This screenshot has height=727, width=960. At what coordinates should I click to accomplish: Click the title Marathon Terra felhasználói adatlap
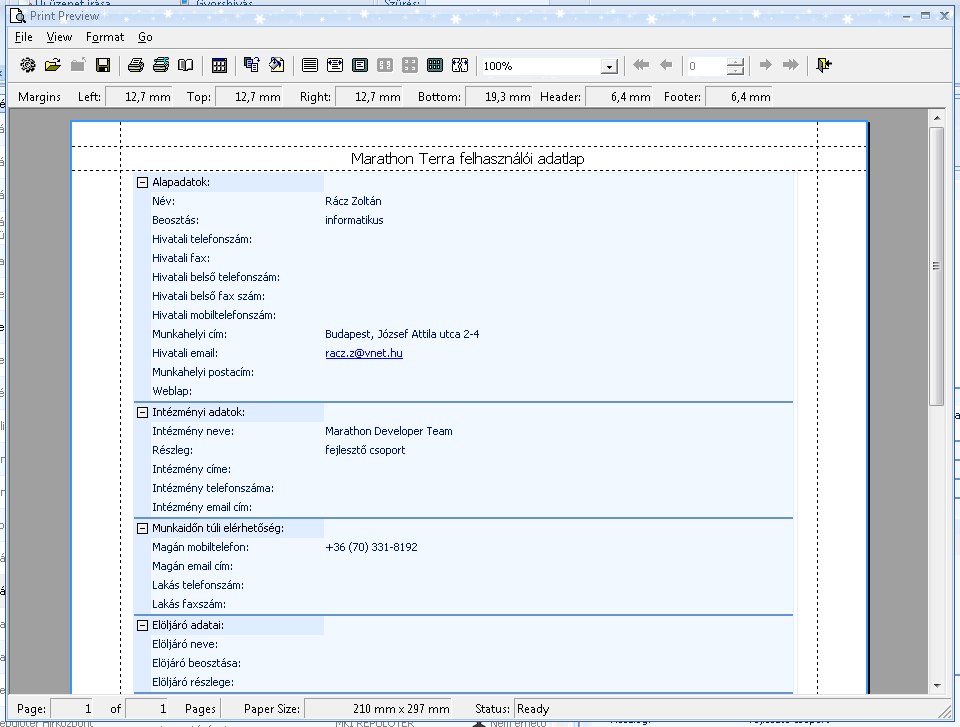click(468, 159)
